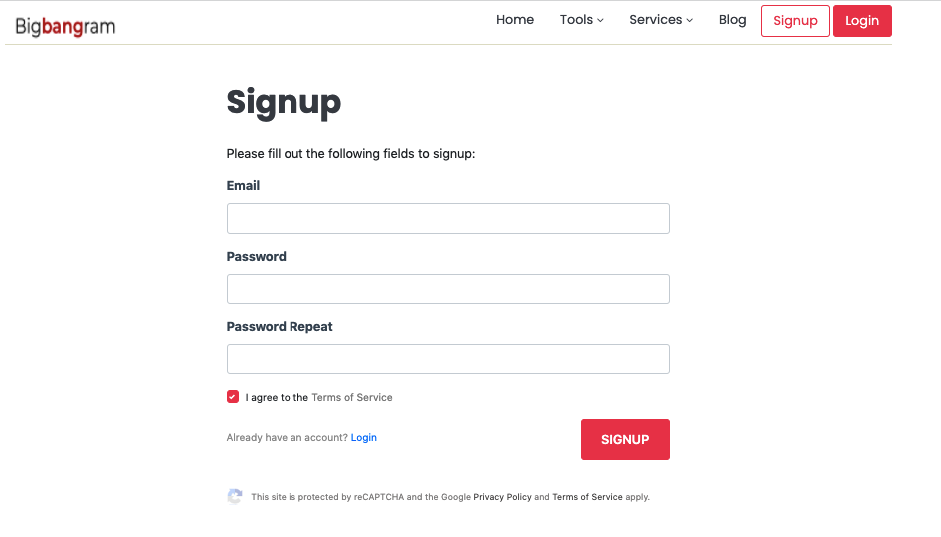Open the Google Privacy Policy link

coord(502,497)
